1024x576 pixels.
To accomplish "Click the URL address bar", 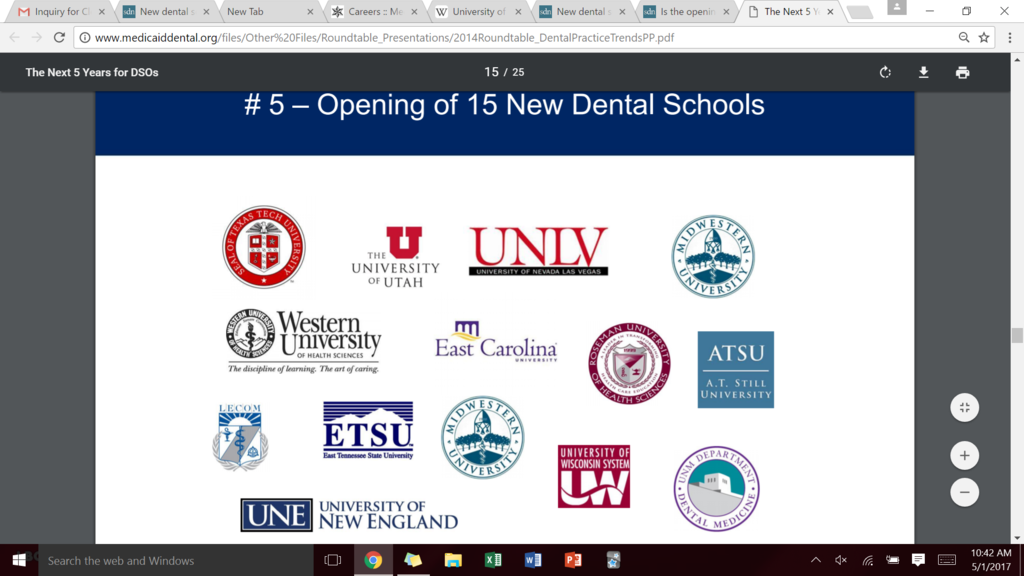I will pyautogui.click(x=500, y=37).
